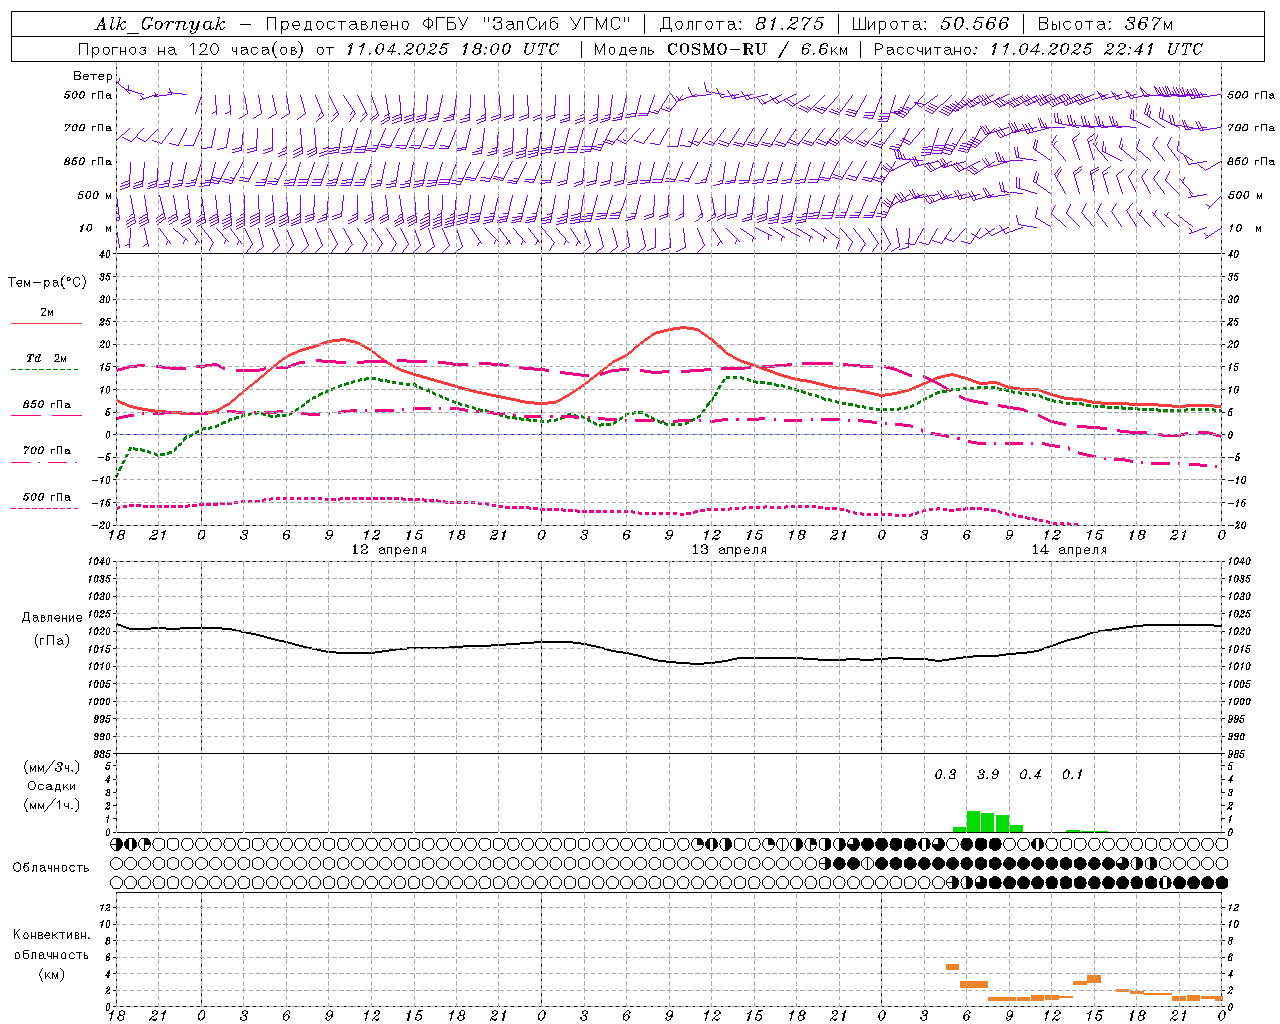Click the 'Прогноз на 120 часа(ов)' text
Screen dimensions: 1280x1024
point(191,49)
